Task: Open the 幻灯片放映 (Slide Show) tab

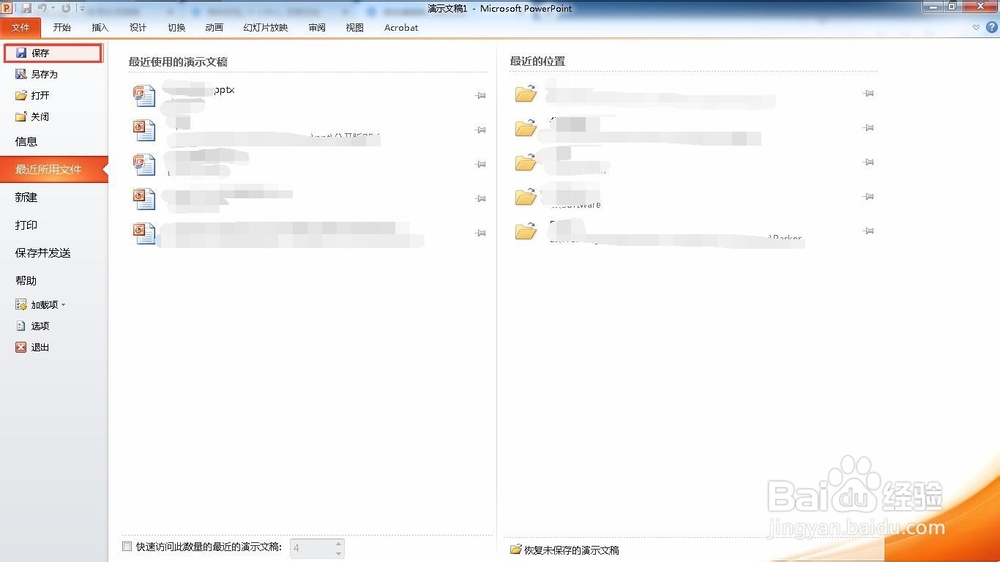Action: [265, 27]
